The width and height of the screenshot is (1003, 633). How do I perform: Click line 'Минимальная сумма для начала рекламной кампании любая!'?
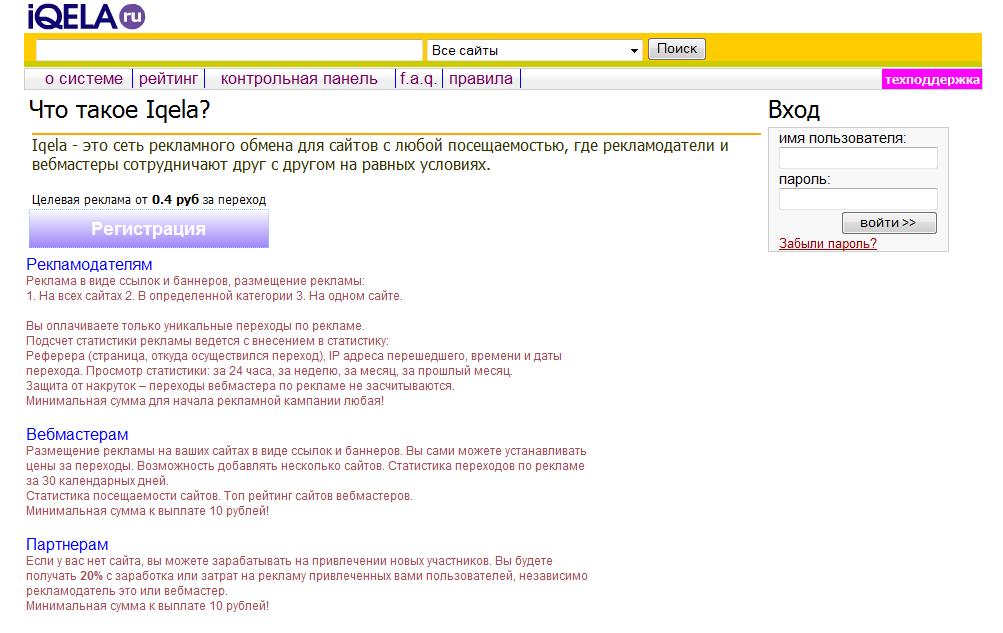(205, 402)
